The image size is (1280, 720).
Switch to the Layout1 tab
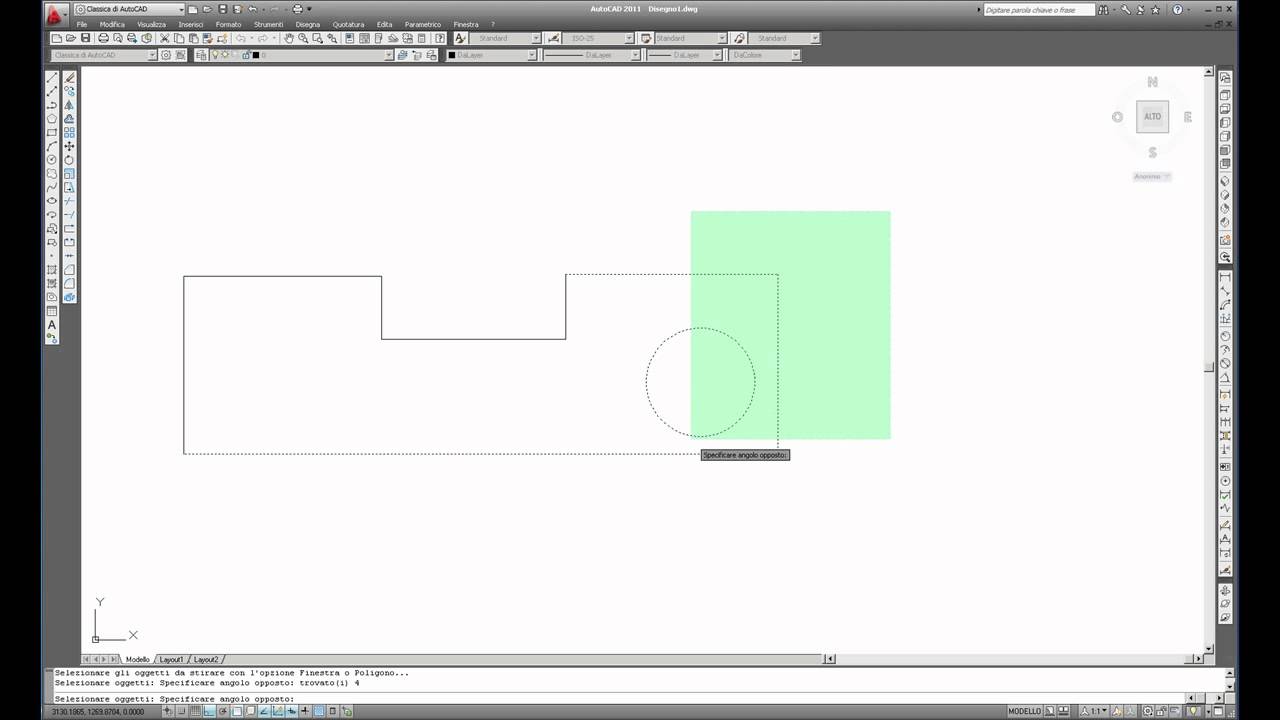coord(172,660)
